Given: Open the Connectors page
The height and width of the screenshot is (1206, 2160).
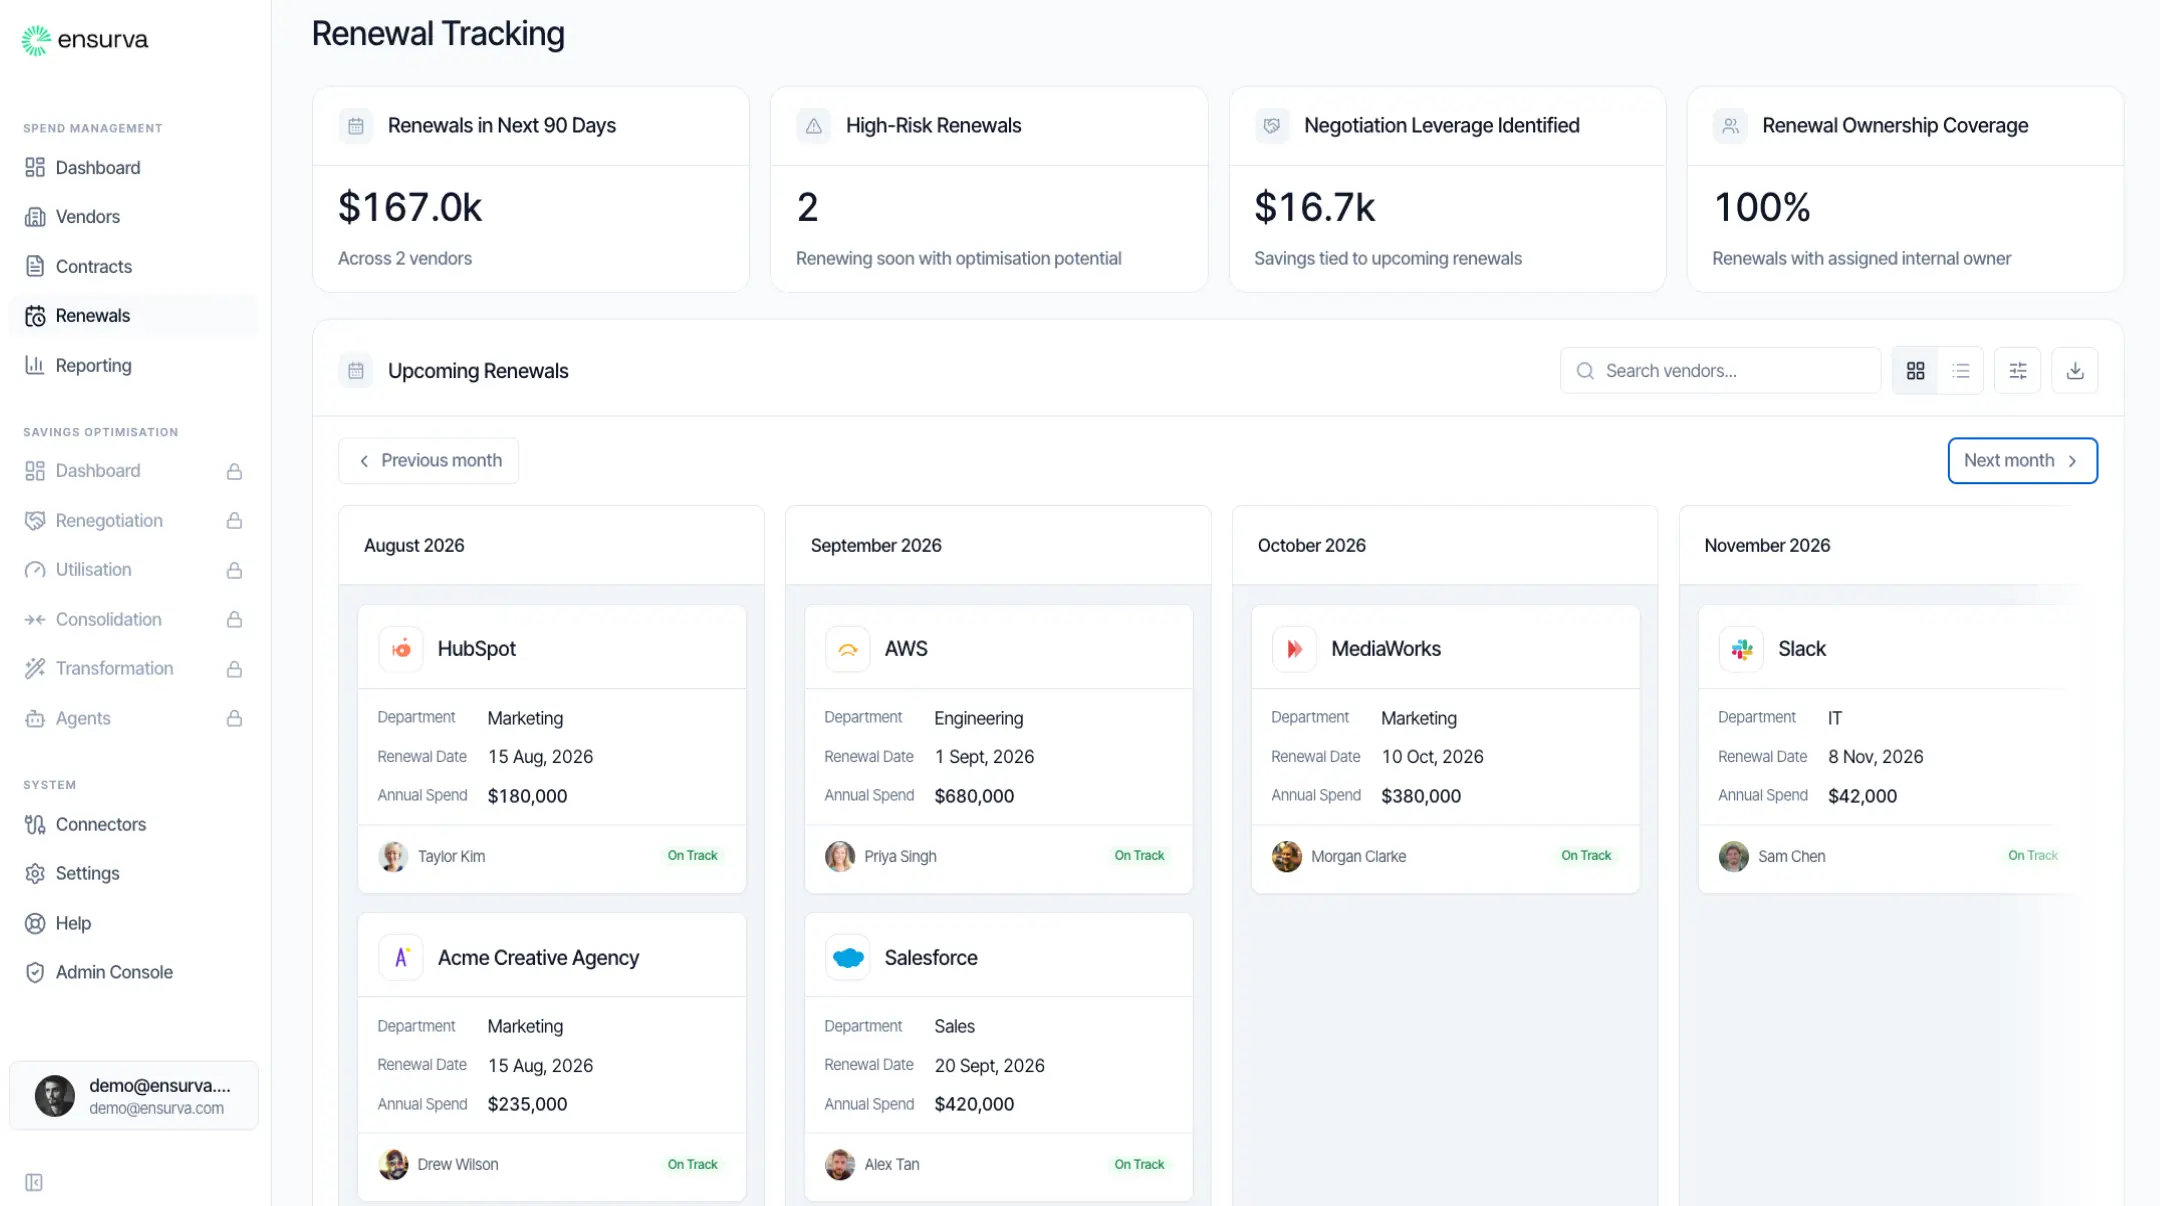Looking at the screenshot, I should [x=100, y=824].
